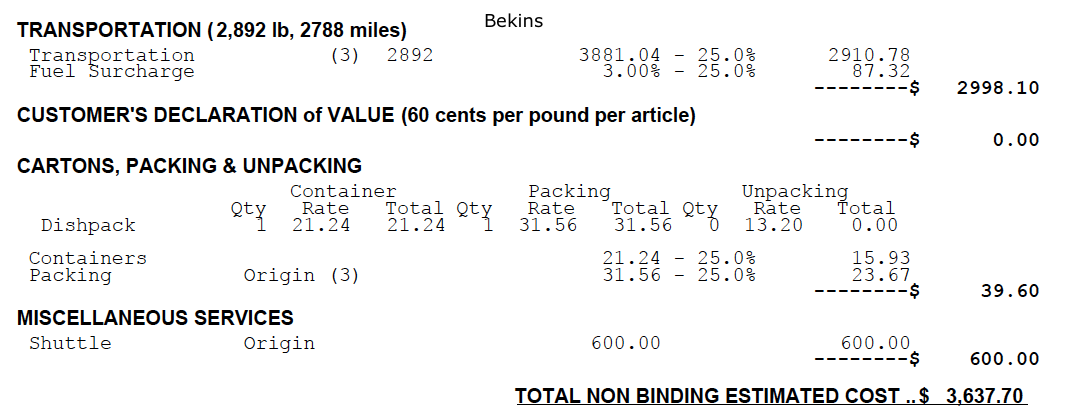Click the Bekins company name at top

click(513, 20)
